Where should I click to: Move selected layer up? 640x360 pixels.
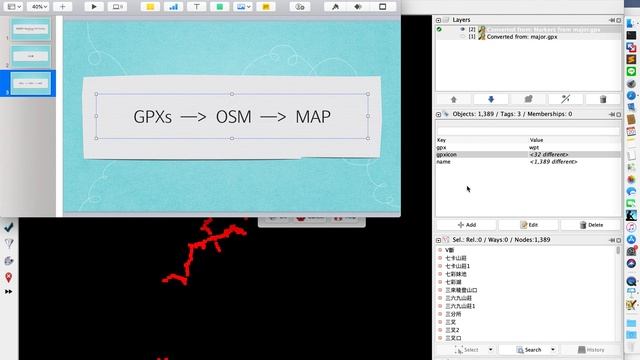tap(453, 99)
